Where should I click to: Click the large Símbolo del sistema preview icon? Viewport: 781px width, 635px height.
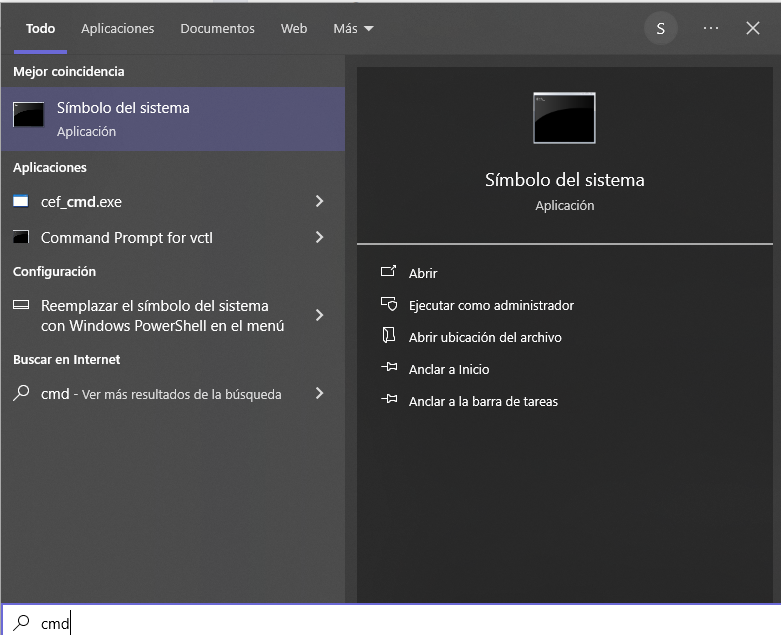tap(564, 118)
